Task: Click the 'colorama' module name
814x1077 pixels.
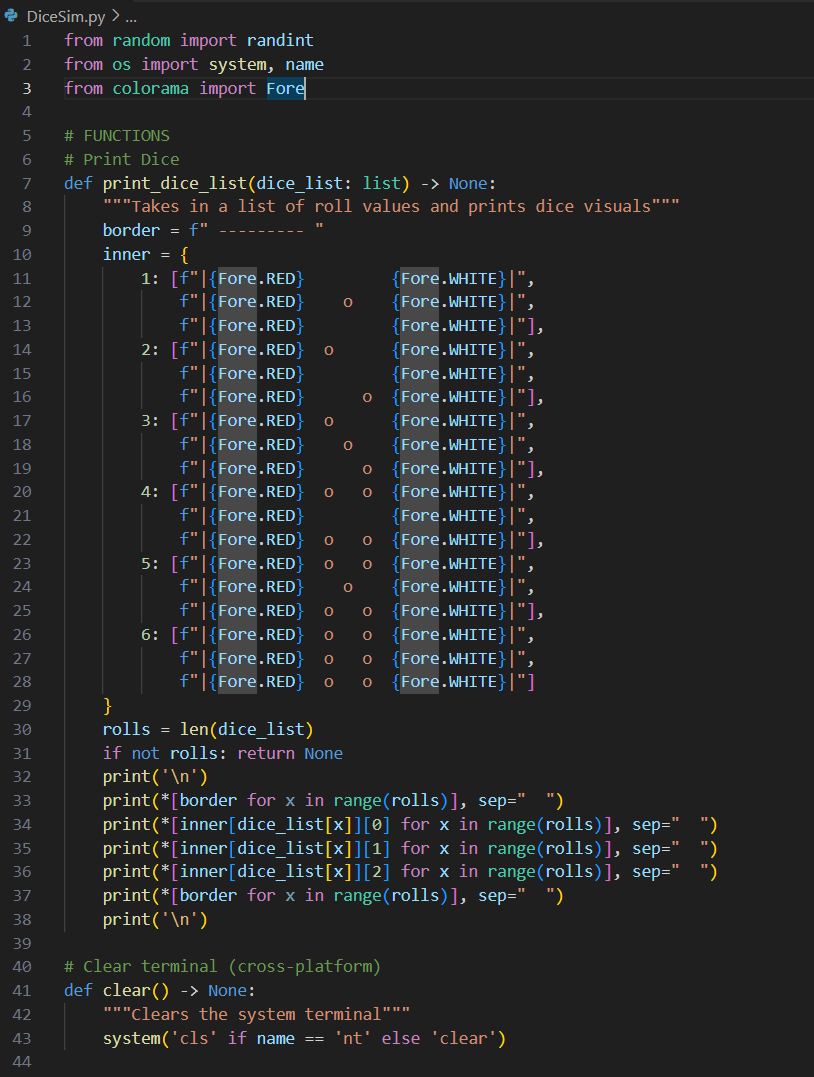Action: 150,89
